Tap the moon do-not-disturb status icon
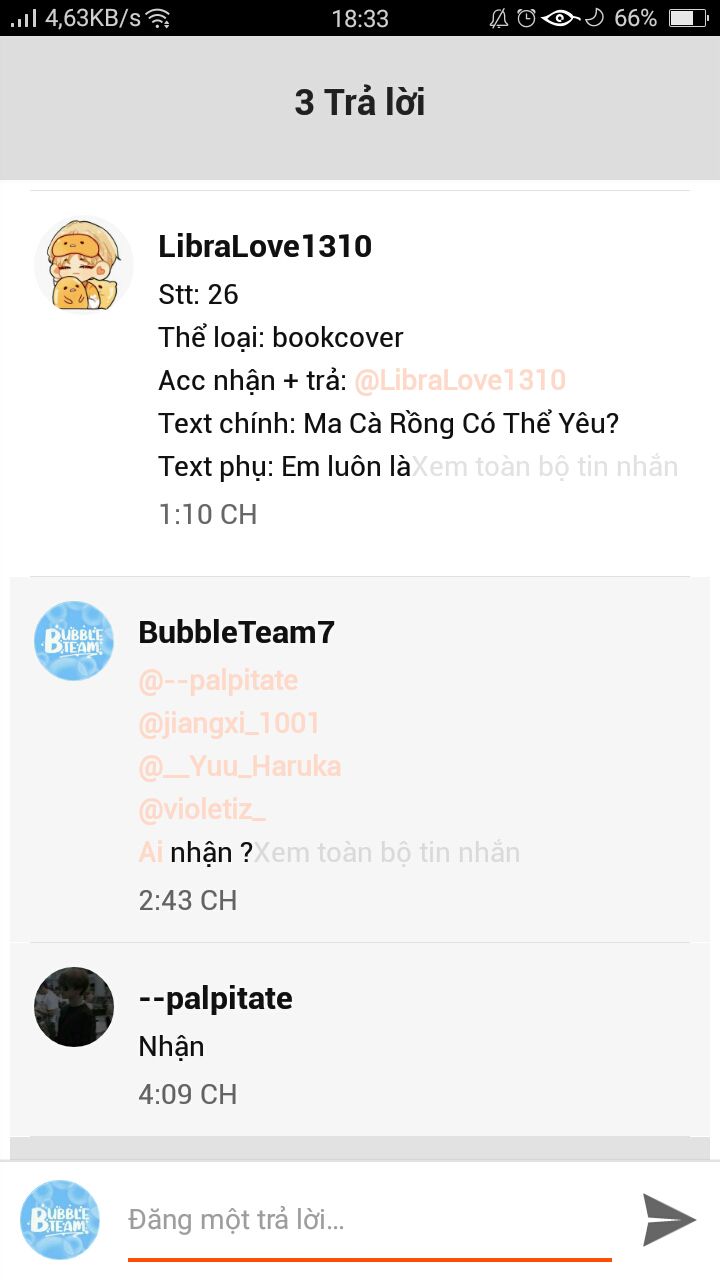Viewport: 720px width, 1280px height. (x=595, y=18)
